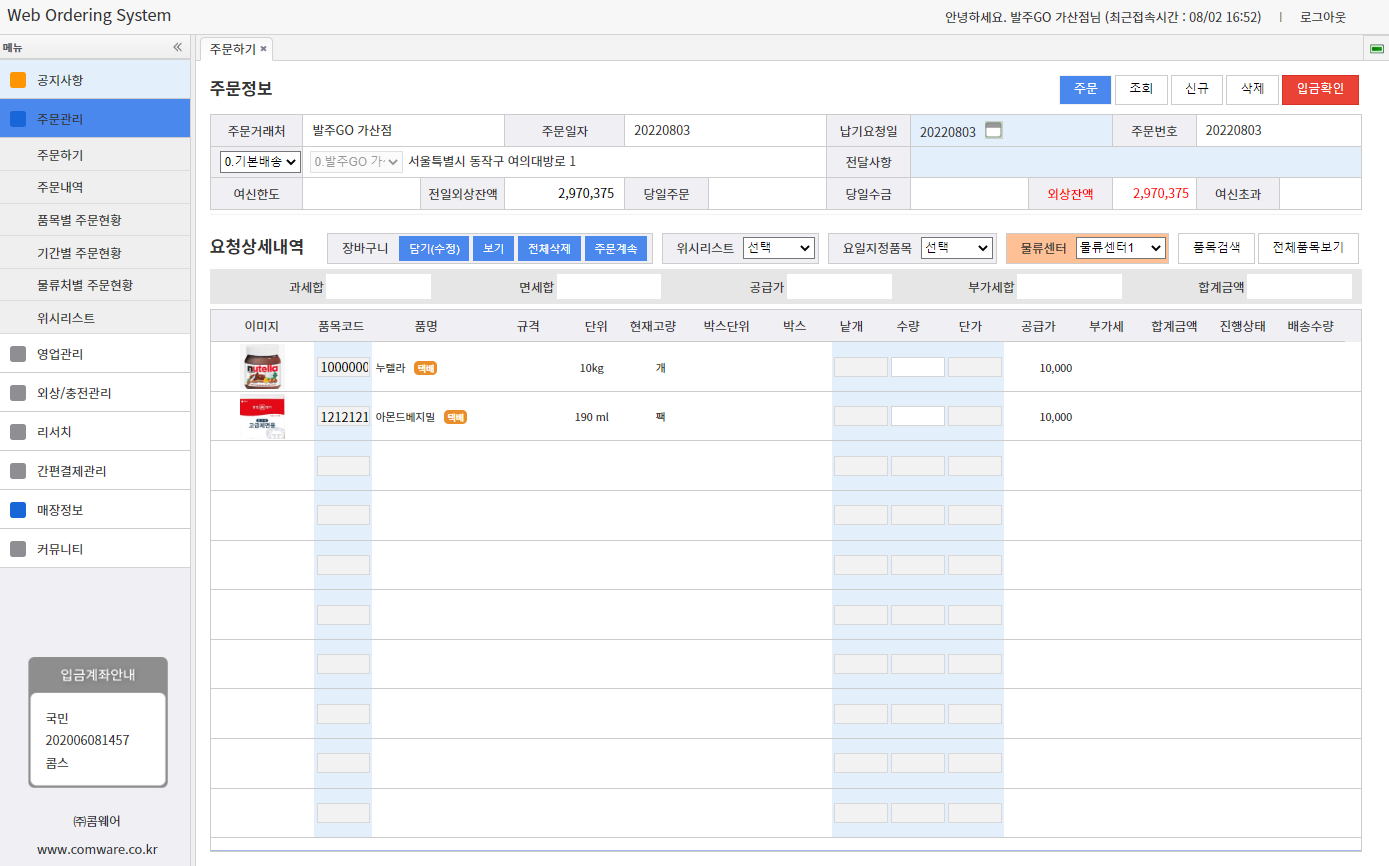Click the 품목코드 field for 아몬드베지밀

[343, 416]
